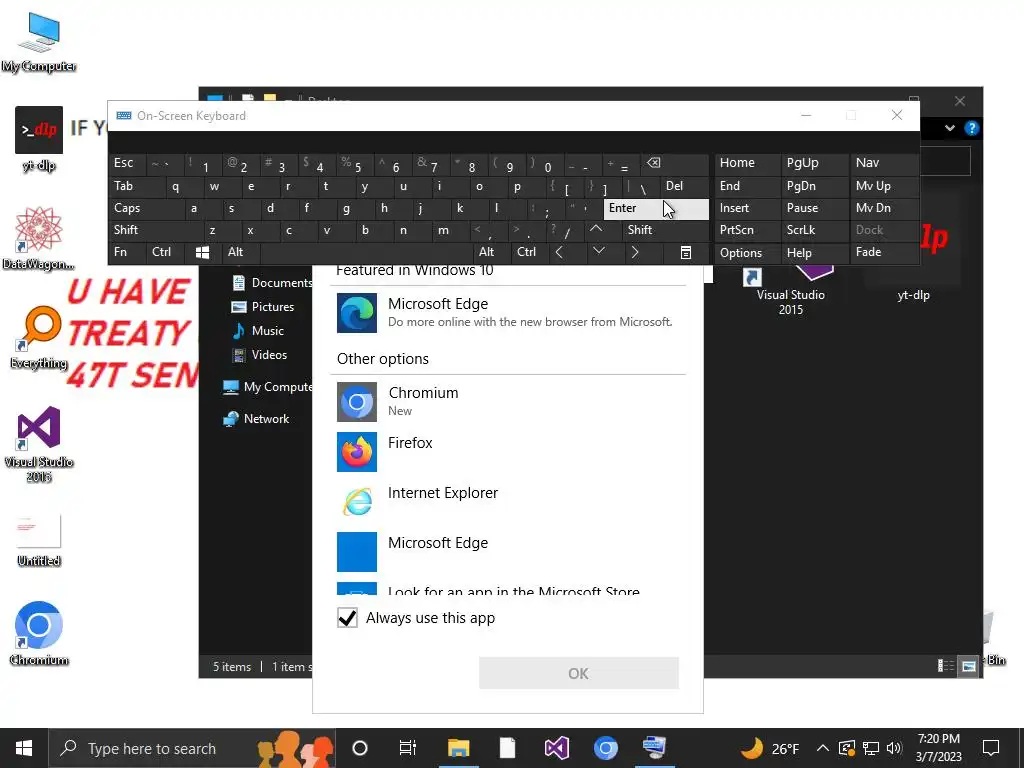The height and width of the screenshot is (768, 1024).
Task: Show hidden icons in system tray
Action: pos(823,748)
